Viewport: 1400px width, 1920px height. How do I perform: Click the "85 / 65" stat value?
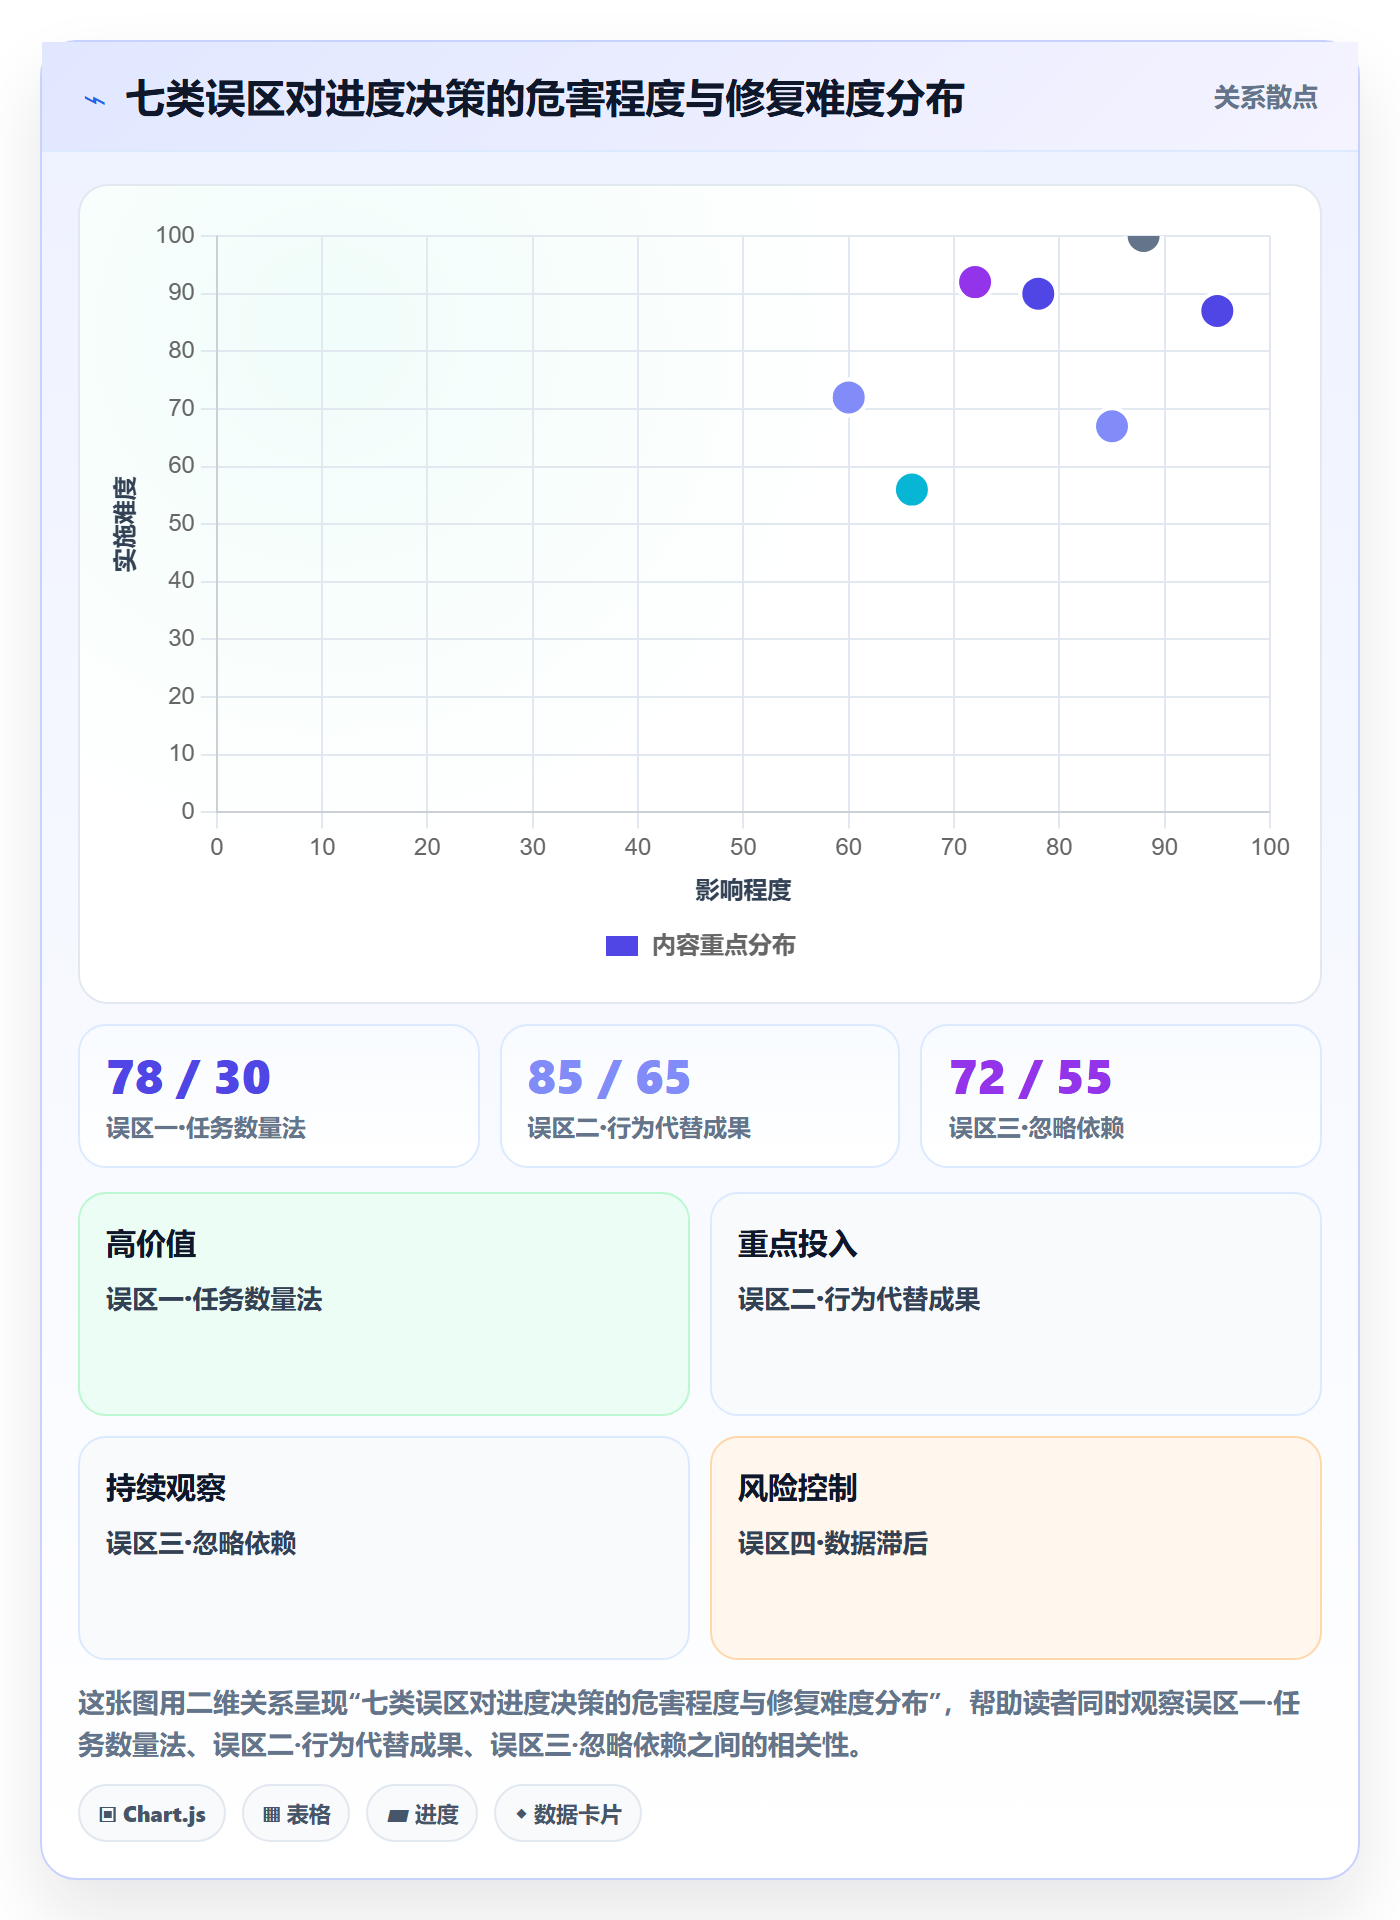pos(609,1078)
